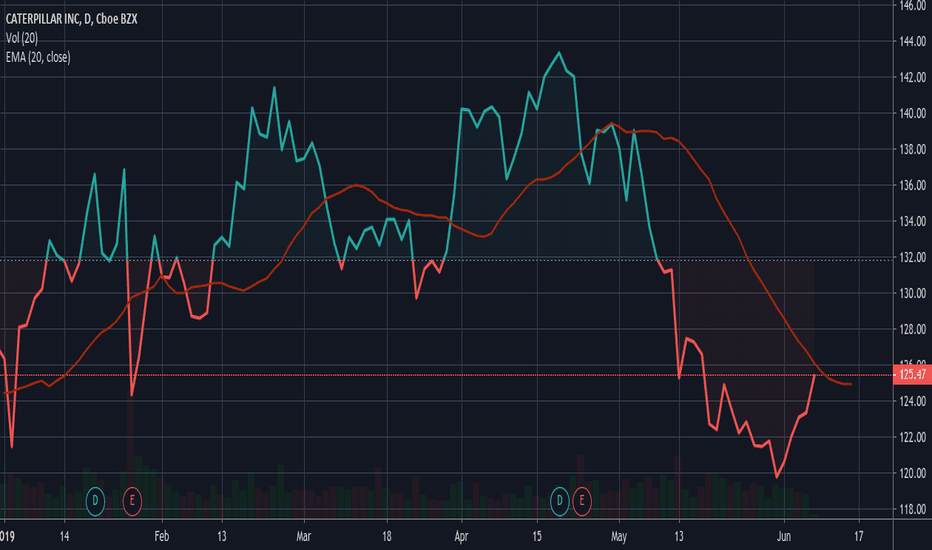Click the 118.00 price axis label

click(912, 509)
